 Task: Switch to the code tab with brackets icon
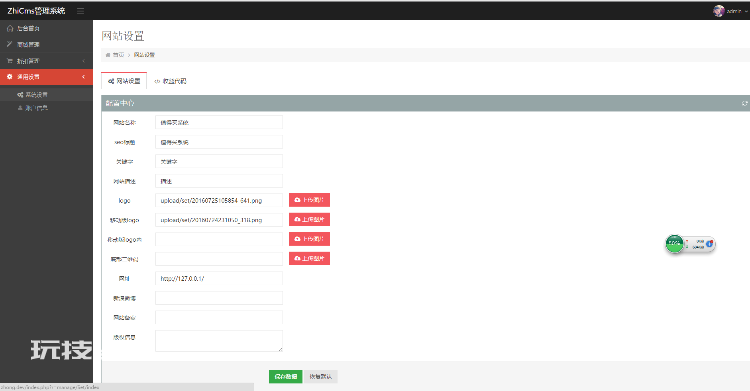pos(170,81)
